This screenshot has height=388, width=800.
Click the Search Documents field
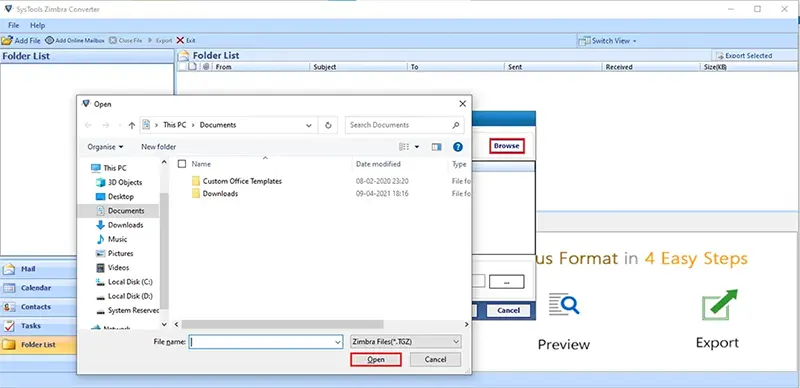click(404, 125)
